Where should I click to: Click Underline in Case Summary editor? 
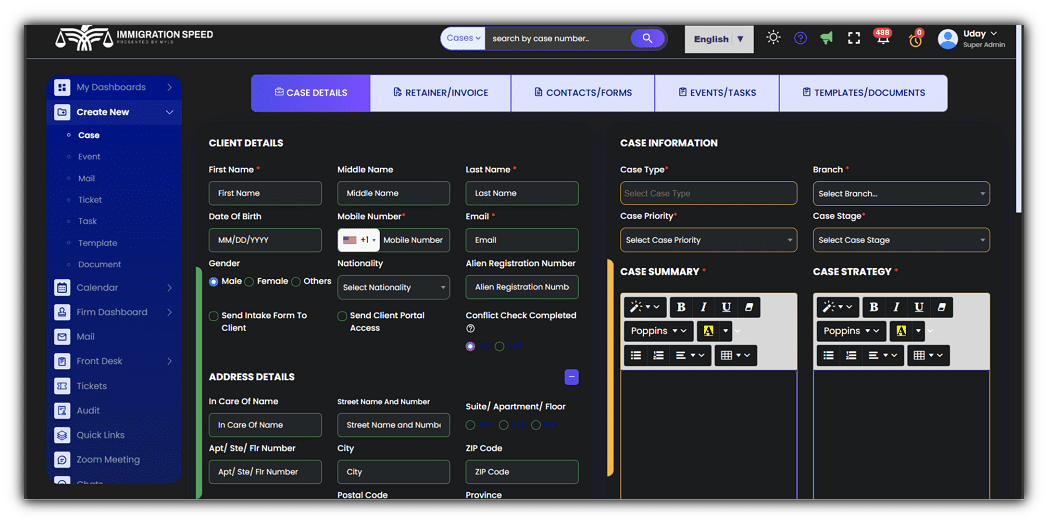[726, 307]
